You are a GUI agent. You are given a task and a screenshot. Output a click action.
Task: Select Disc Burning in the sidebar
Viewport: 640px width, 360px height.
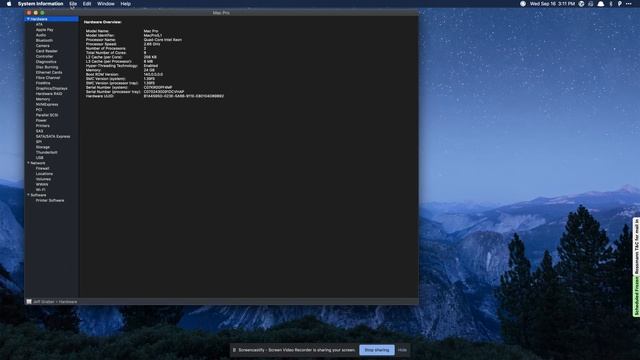[x=47, y=67]
